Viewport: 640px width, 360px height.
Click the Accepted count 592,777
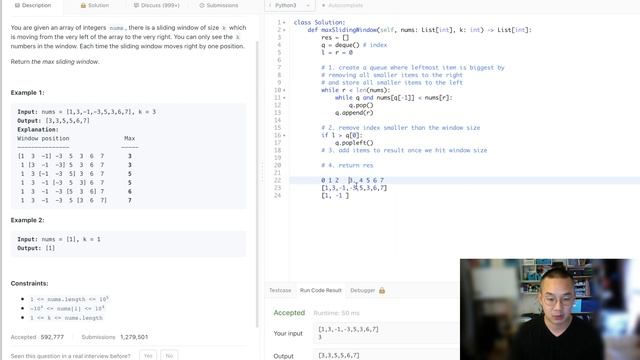tap(52, 337)
